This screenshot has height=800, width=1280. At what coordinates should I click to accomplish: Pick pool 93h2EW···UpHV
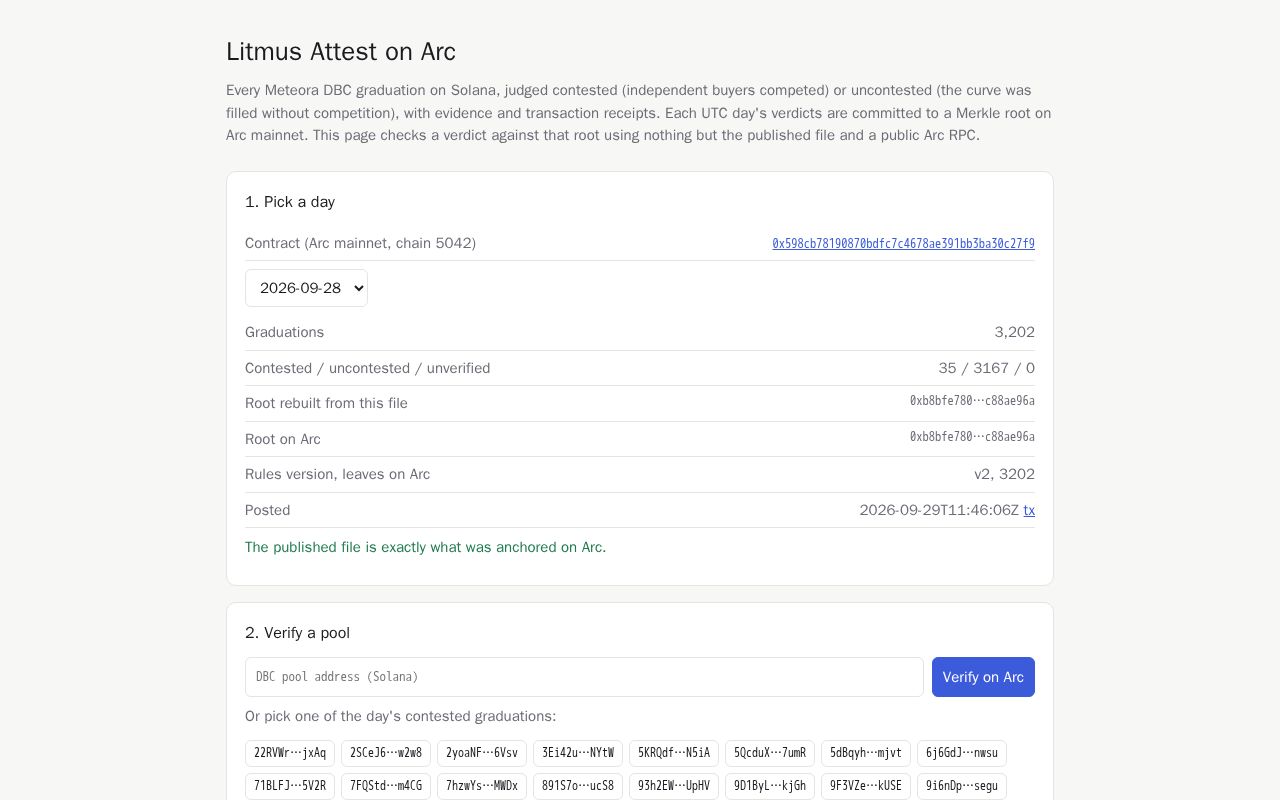tap(674, 786)
